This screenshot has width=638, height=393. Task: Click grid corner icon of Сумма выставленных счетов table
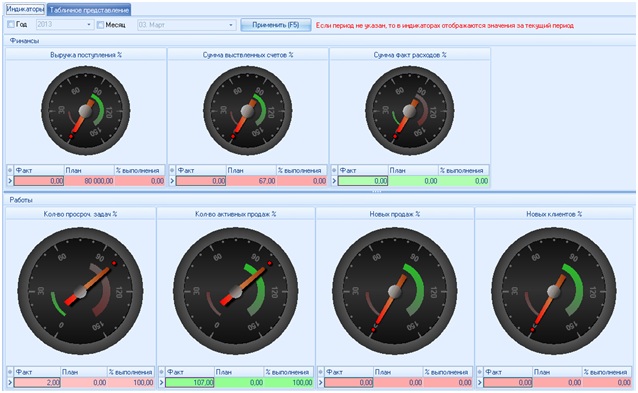172,170
